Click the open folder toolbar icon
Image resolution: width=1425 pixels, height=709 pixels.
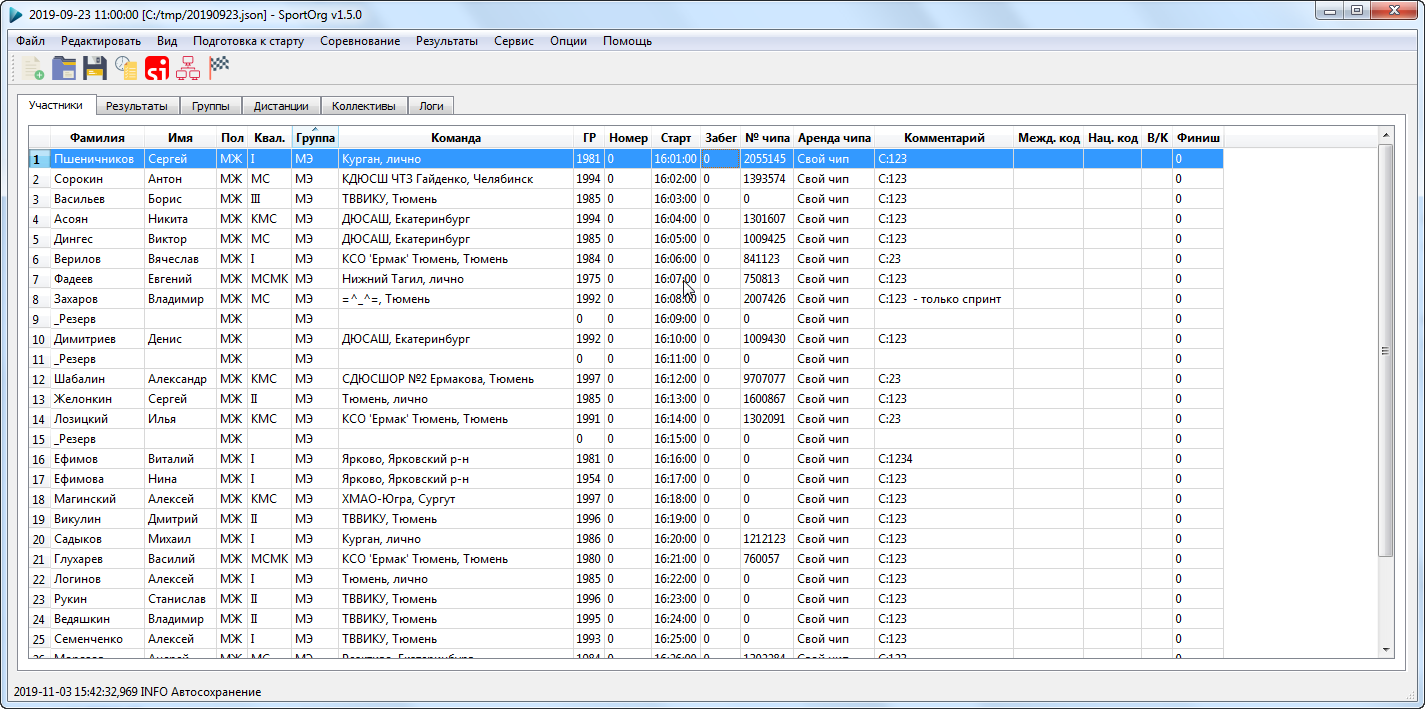pyautogui.click(x=64, y=68)
